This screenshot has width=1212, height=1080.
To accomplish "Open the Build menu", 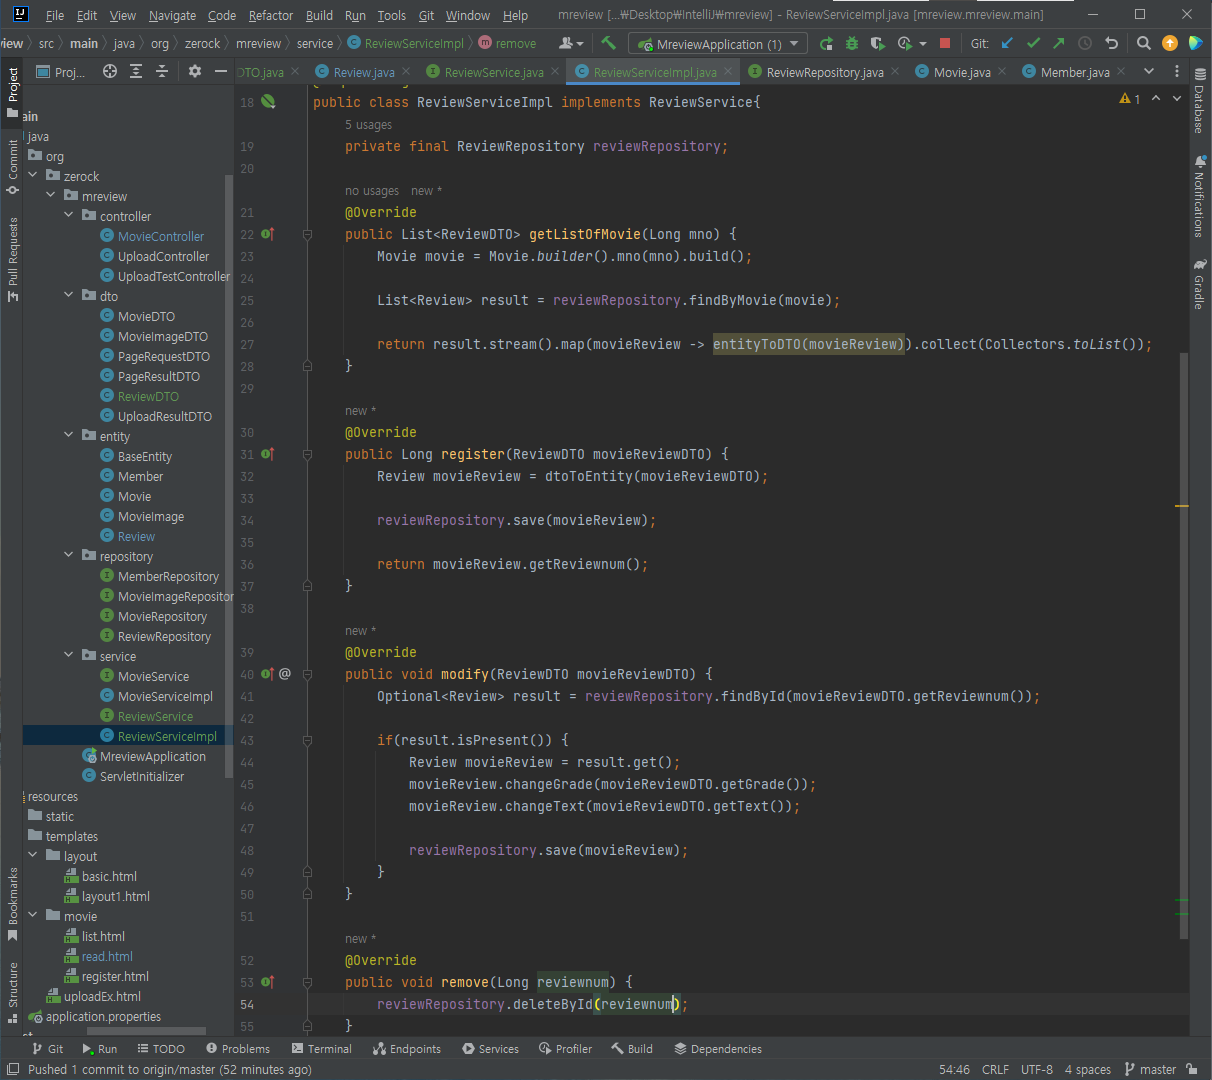I will click(x=319, y=15).
